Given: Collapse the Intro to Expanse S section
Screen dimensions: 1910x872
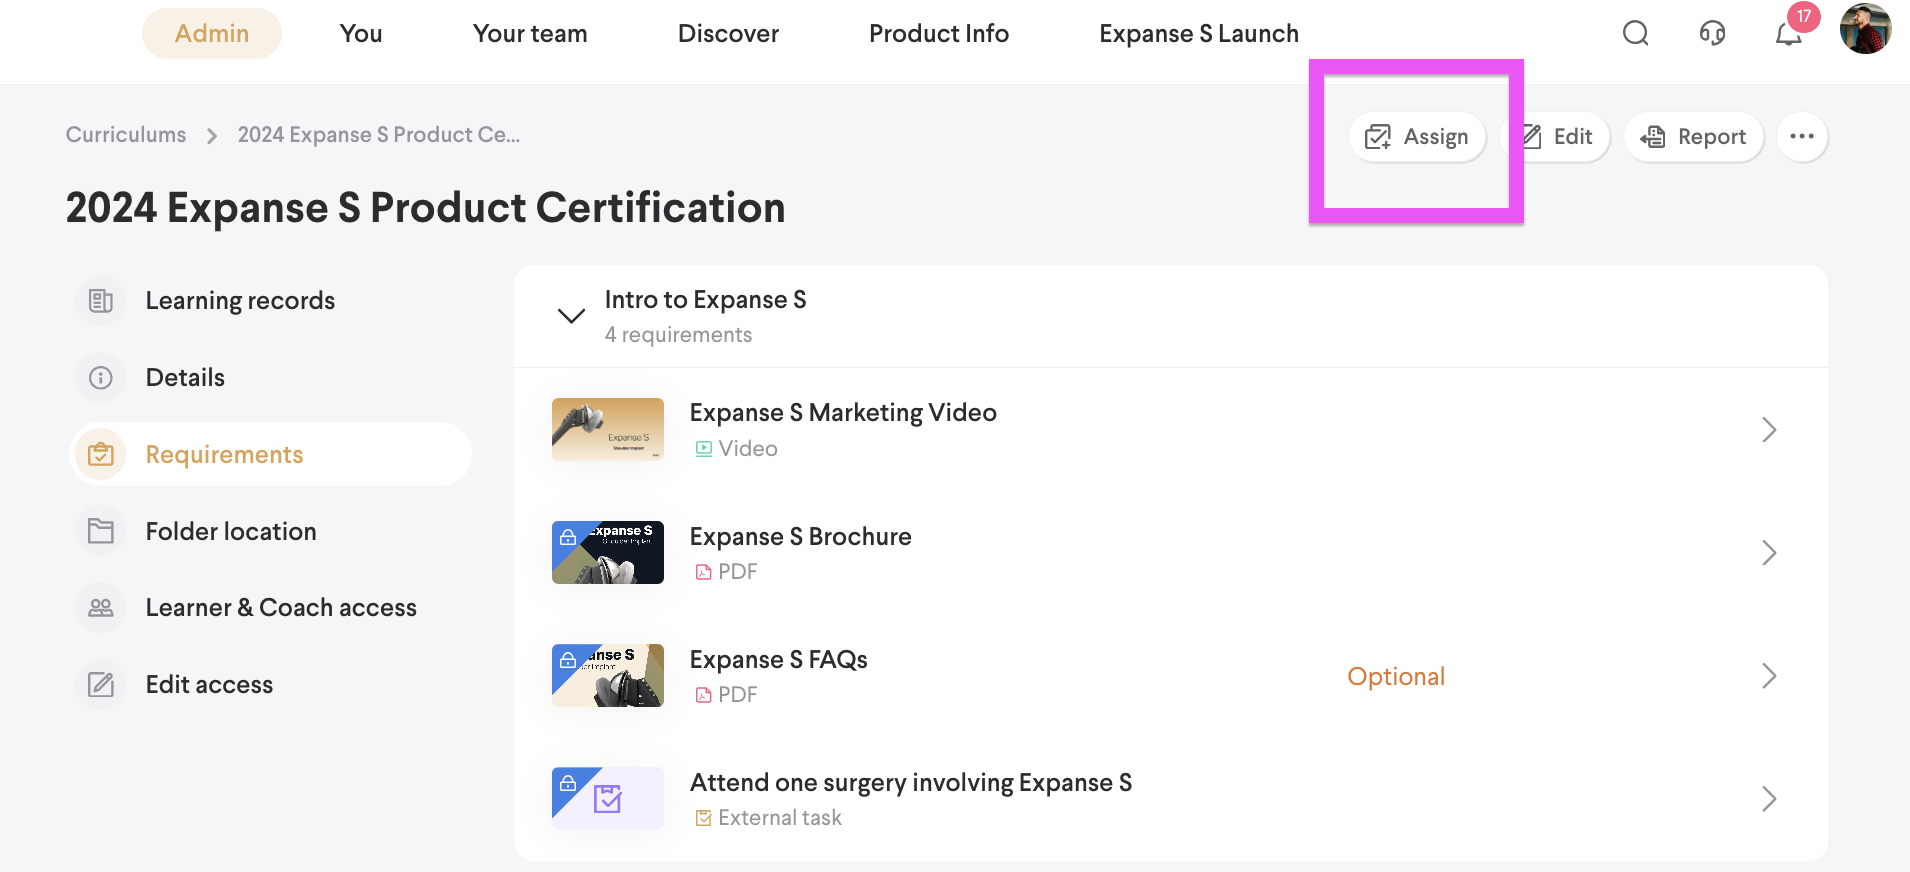Looking at the screenshot, I should [x=571, y=316].
